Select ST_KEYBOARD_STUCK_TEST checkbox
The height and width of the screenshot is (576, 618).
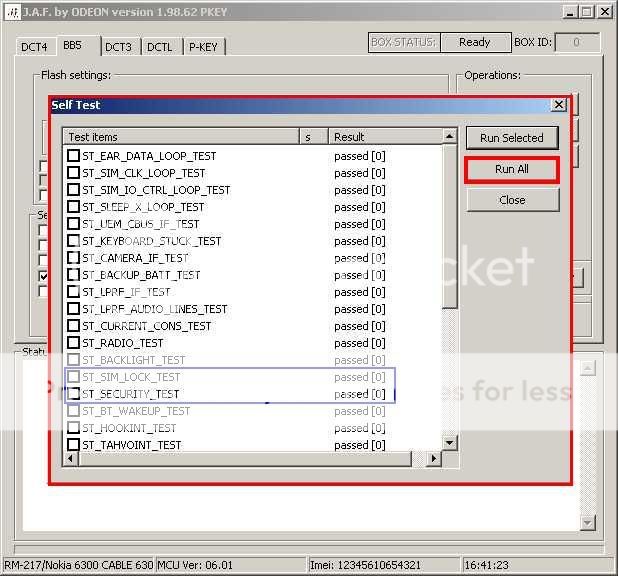[73, 240]
